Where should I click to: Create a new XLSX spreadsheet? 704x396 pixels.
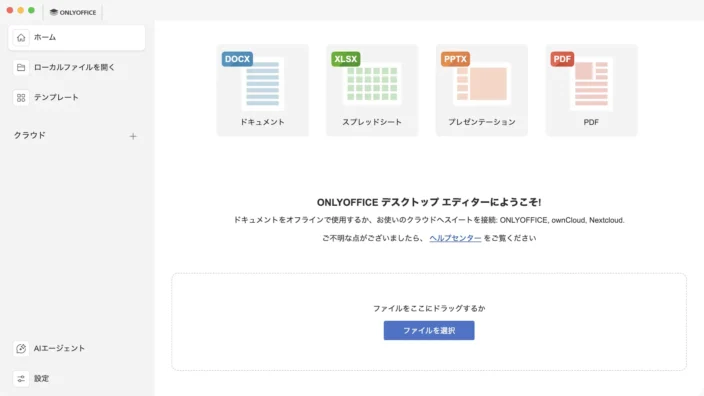coord(372,90)
